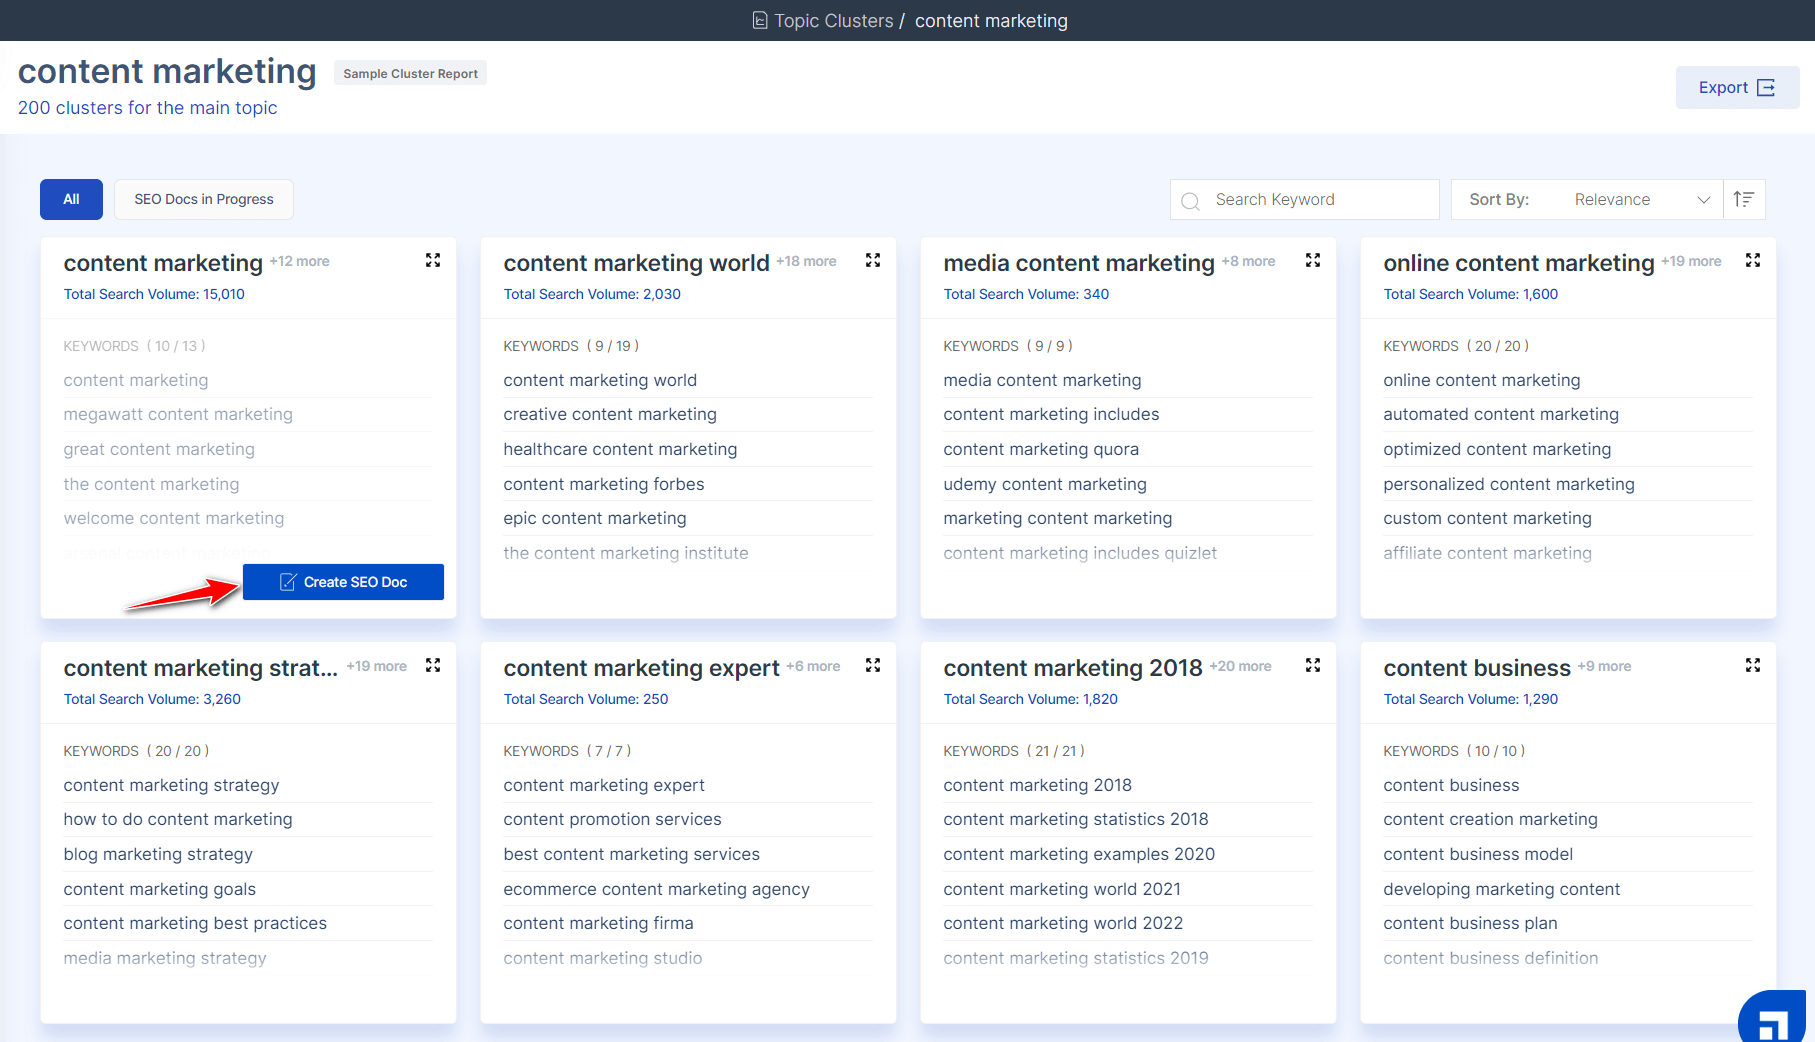The height and width of the screenshot is (1042, 1815).
Task: Open the SEO Docs in Progress tab
Action: (203, 199)
